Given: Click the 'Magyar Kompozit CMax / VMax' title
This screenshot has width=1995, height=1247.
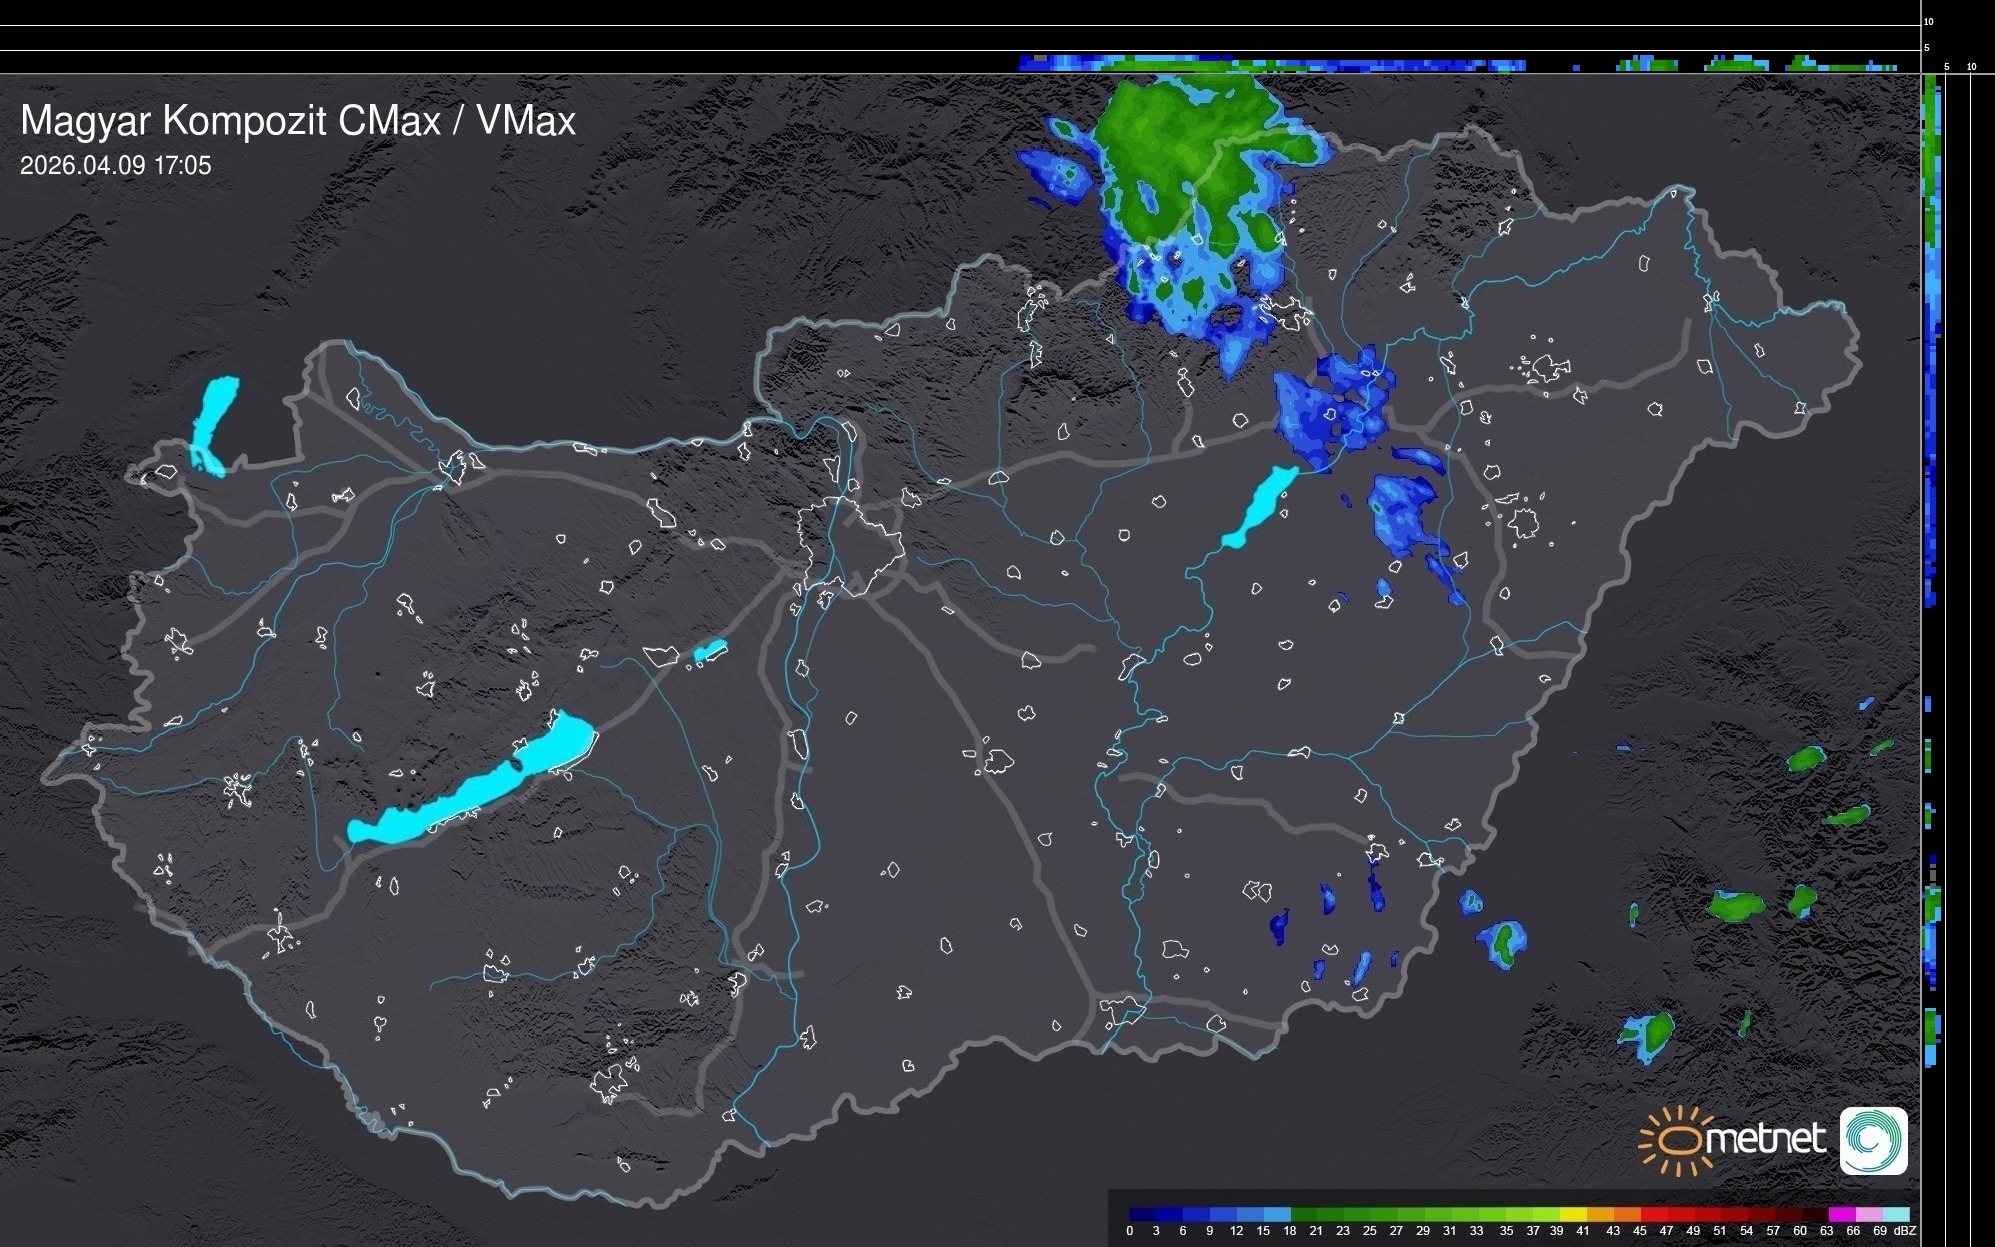Looking at the screenshot, I should (297, 121).
